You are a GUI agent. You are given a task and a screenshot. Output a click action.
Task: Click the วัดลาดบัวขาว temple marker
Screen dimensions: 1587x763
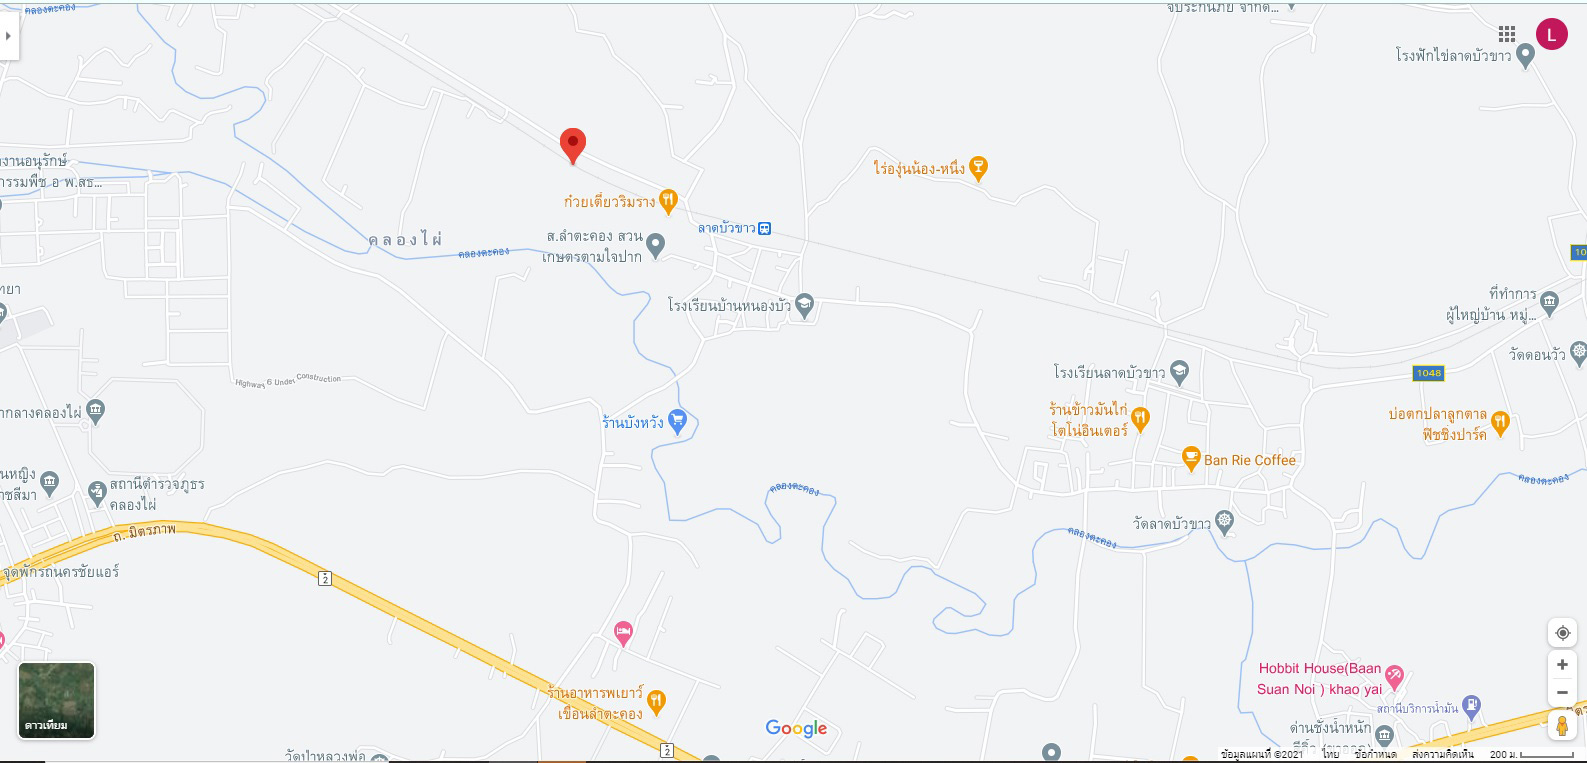(1225, 522)
